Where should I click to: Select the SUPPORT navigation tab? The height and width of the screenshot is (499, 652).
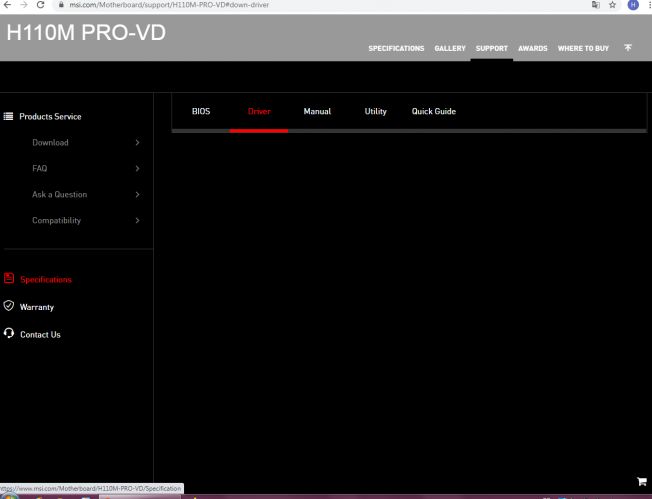click(x=491, y=48)
